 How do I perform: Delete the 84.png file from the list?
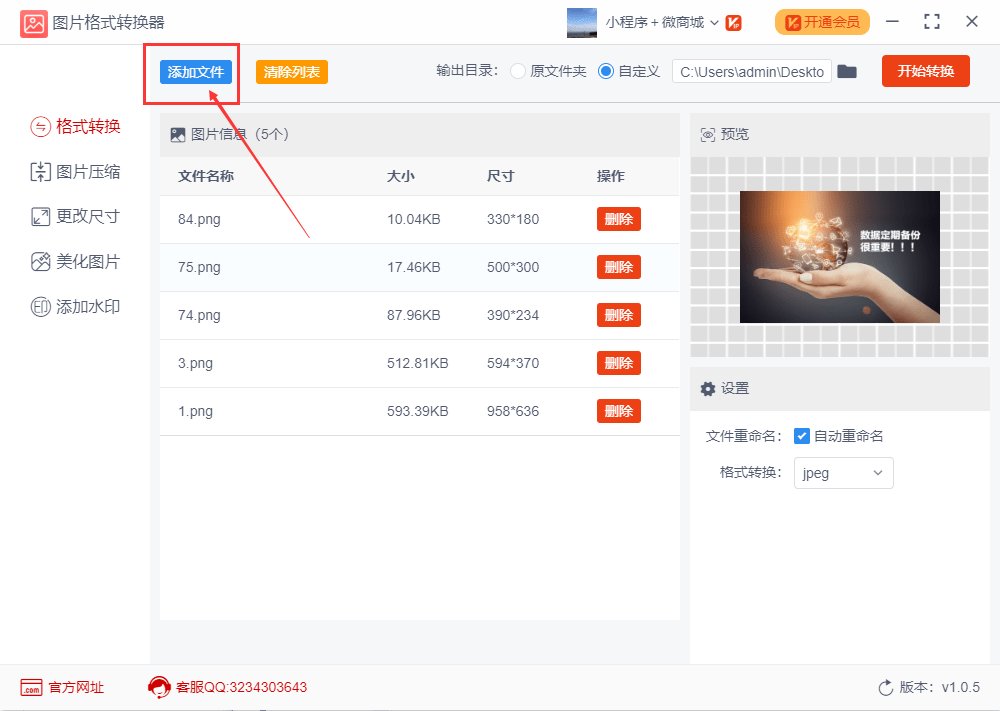tap(618, 219)
